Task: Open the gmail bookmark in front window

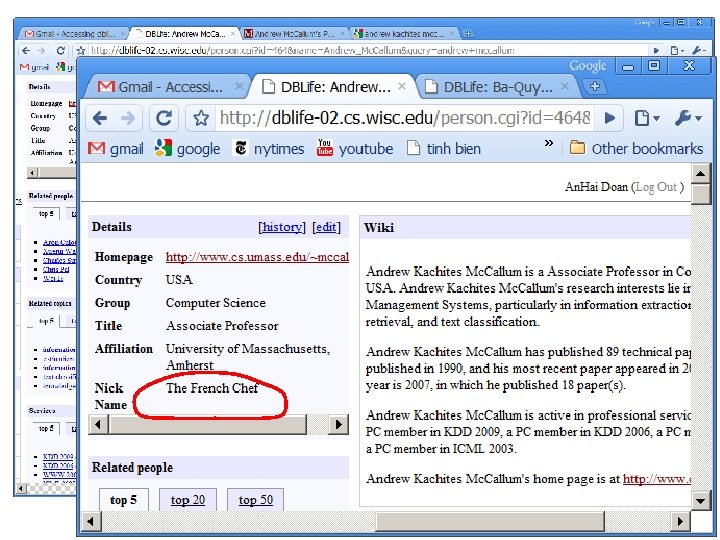Action: pos(116,148)
